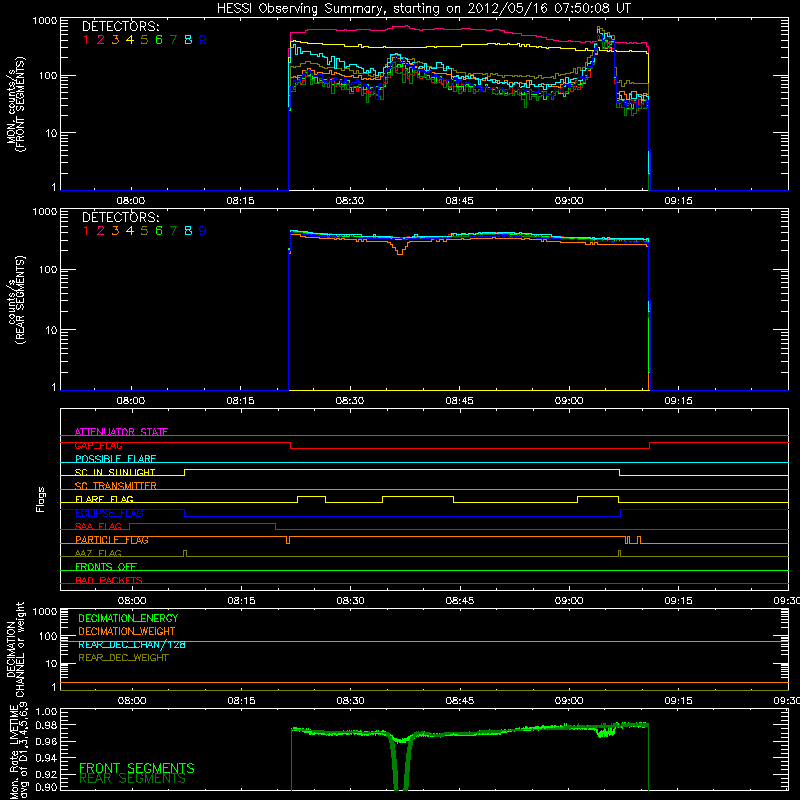Select detector 1 in front segments legend

click(x=86, y=40)
